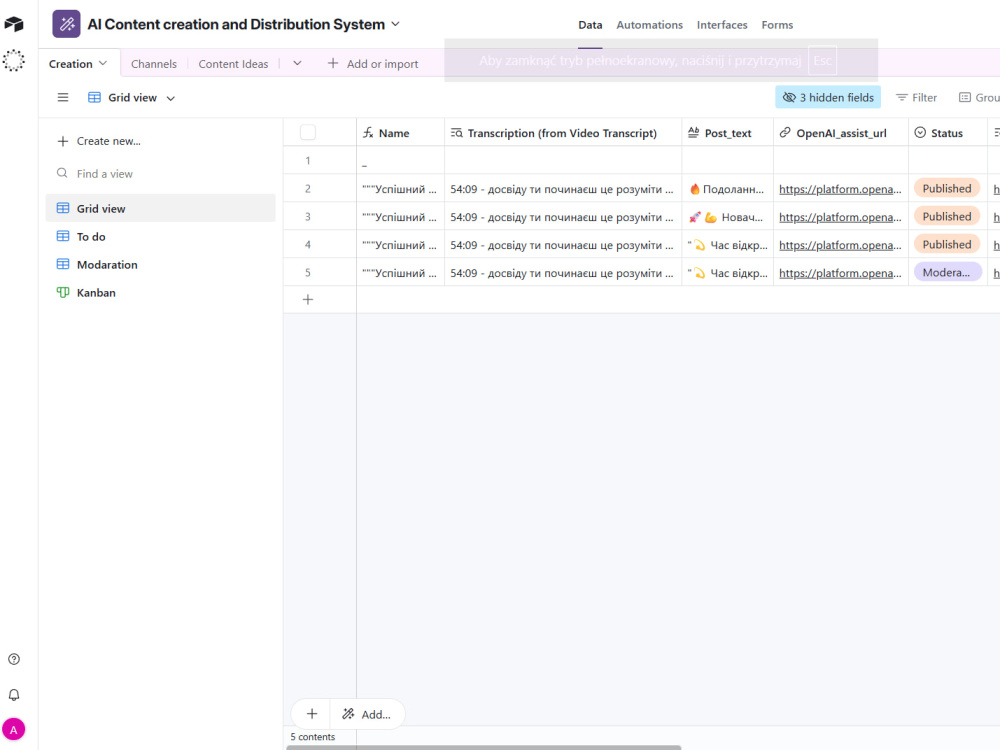Open the account avatar labeled A

click(13, 730)
